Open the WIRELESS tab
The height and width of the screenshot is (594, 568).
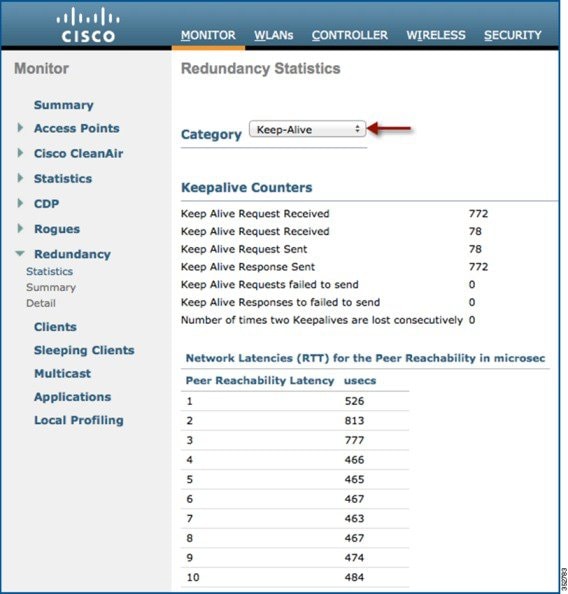coord(436,35)
